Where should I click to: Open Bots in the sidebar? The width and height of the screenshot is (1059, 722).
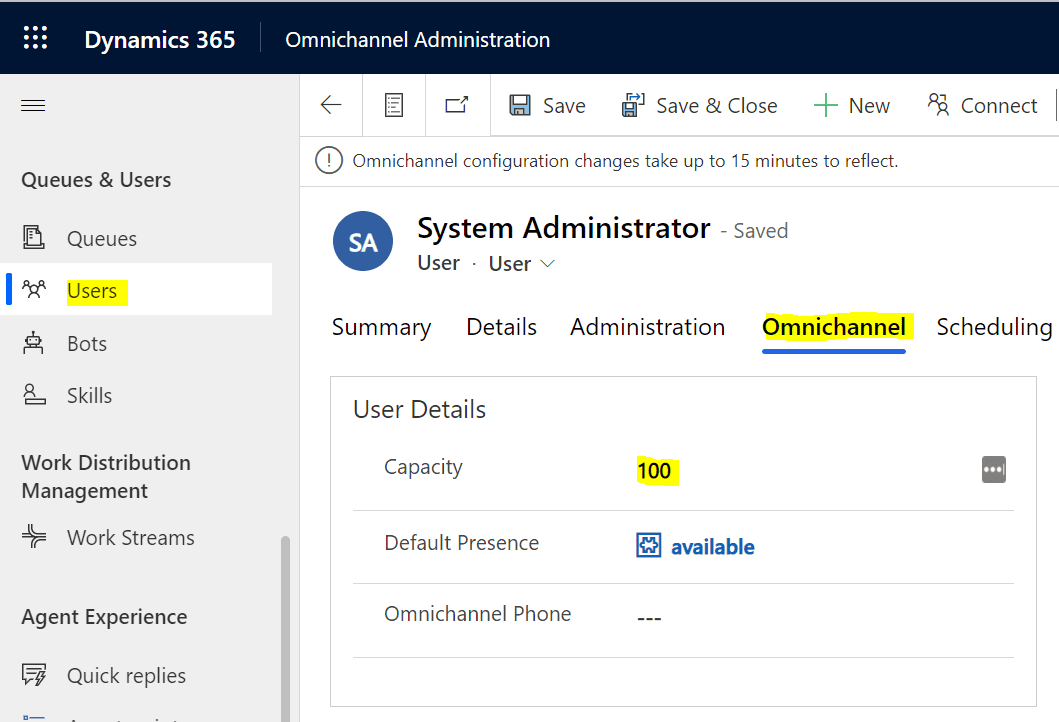(x=86, y=344)
